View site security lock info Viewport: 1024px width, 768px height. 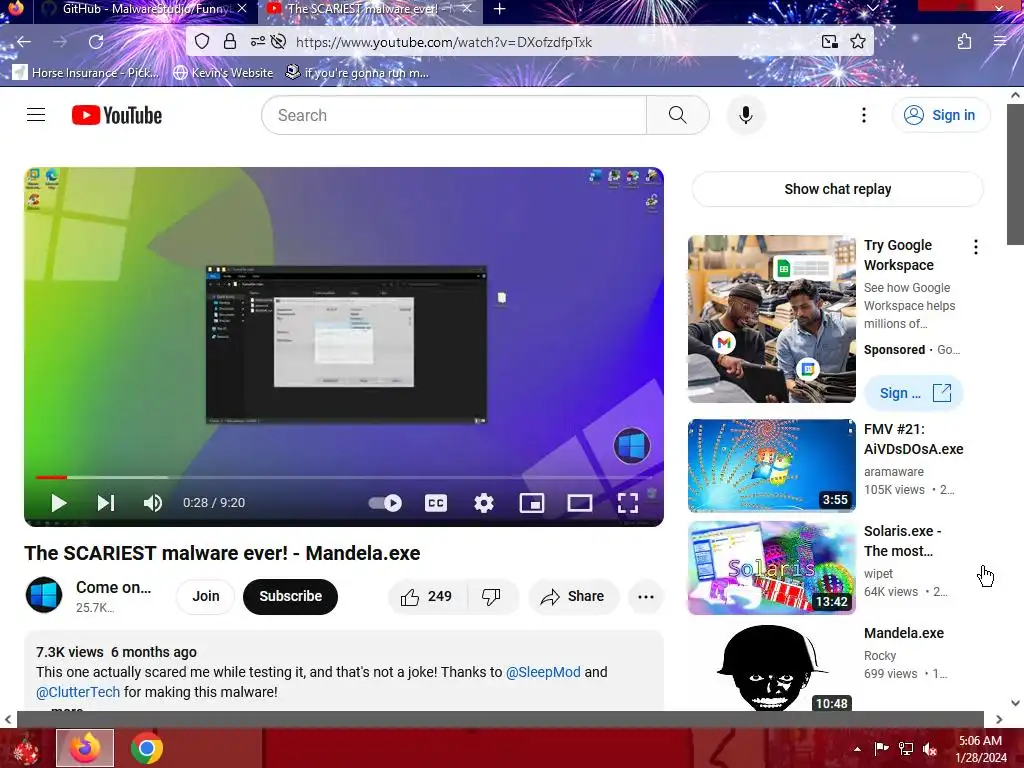[230, 42]
